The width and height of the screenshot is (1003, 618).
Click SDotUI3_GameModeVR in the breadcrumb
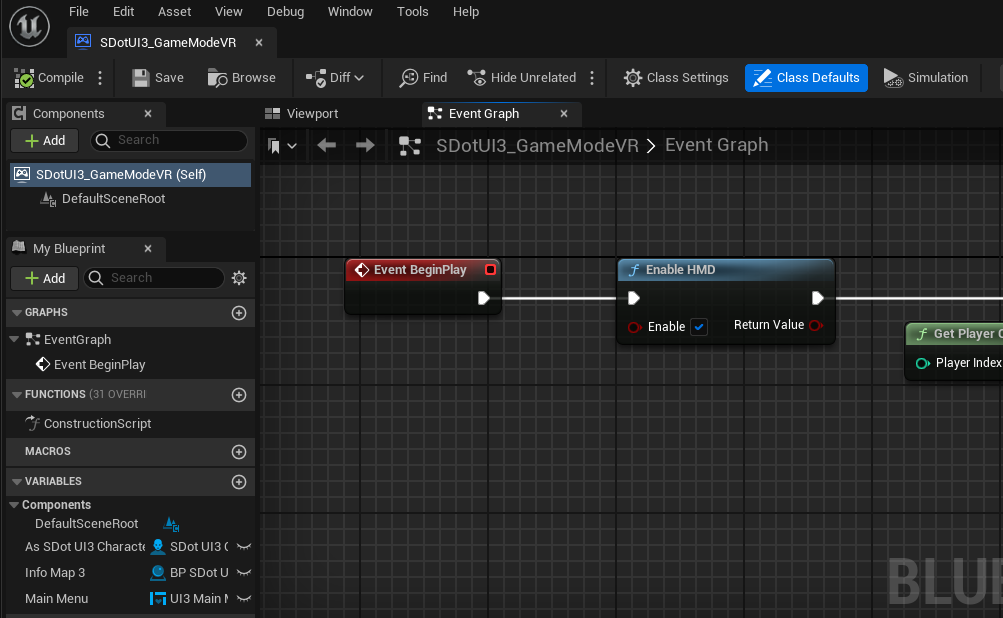point(537,145)
